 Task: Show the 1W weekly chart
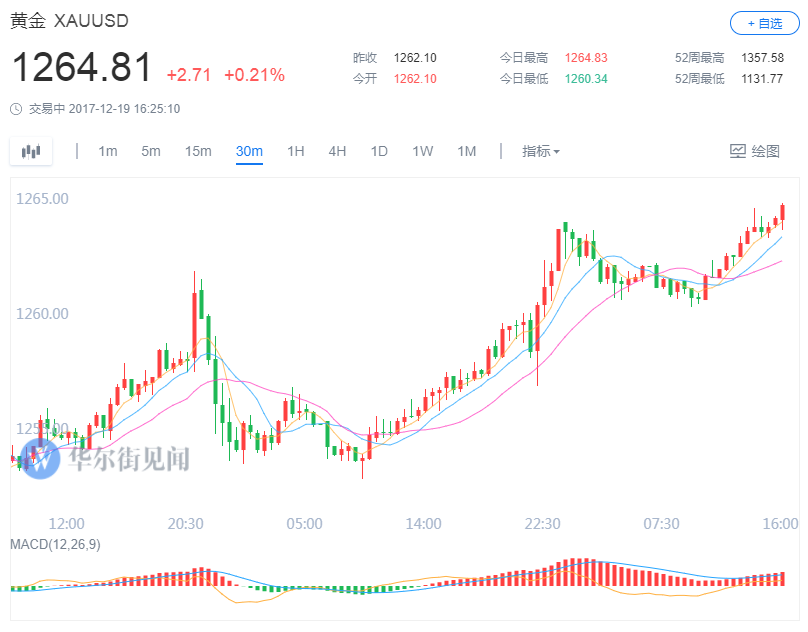point(423,151)
